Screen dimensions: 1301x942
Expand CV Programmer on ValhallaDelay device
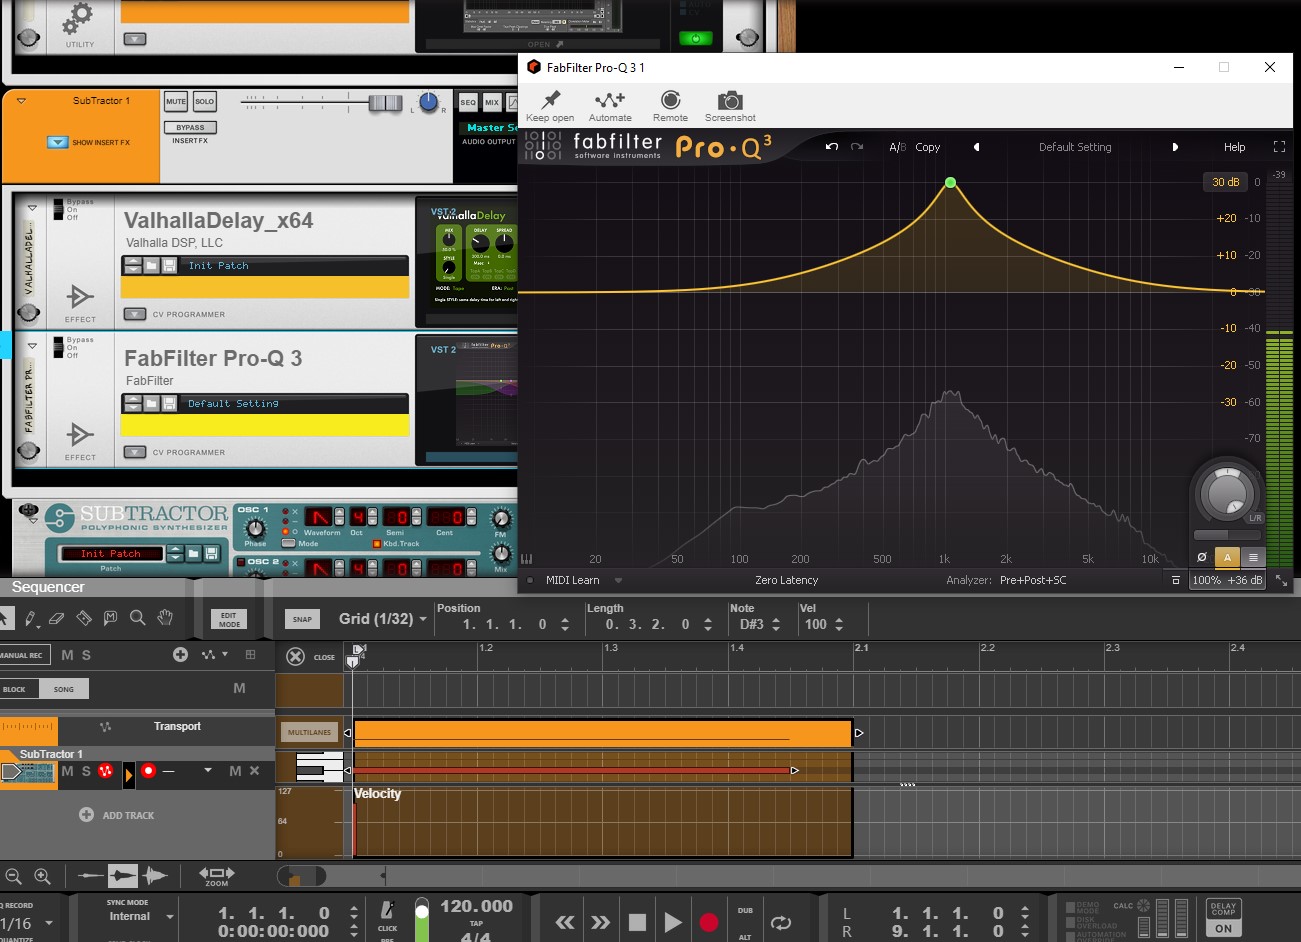click(135, 314)
